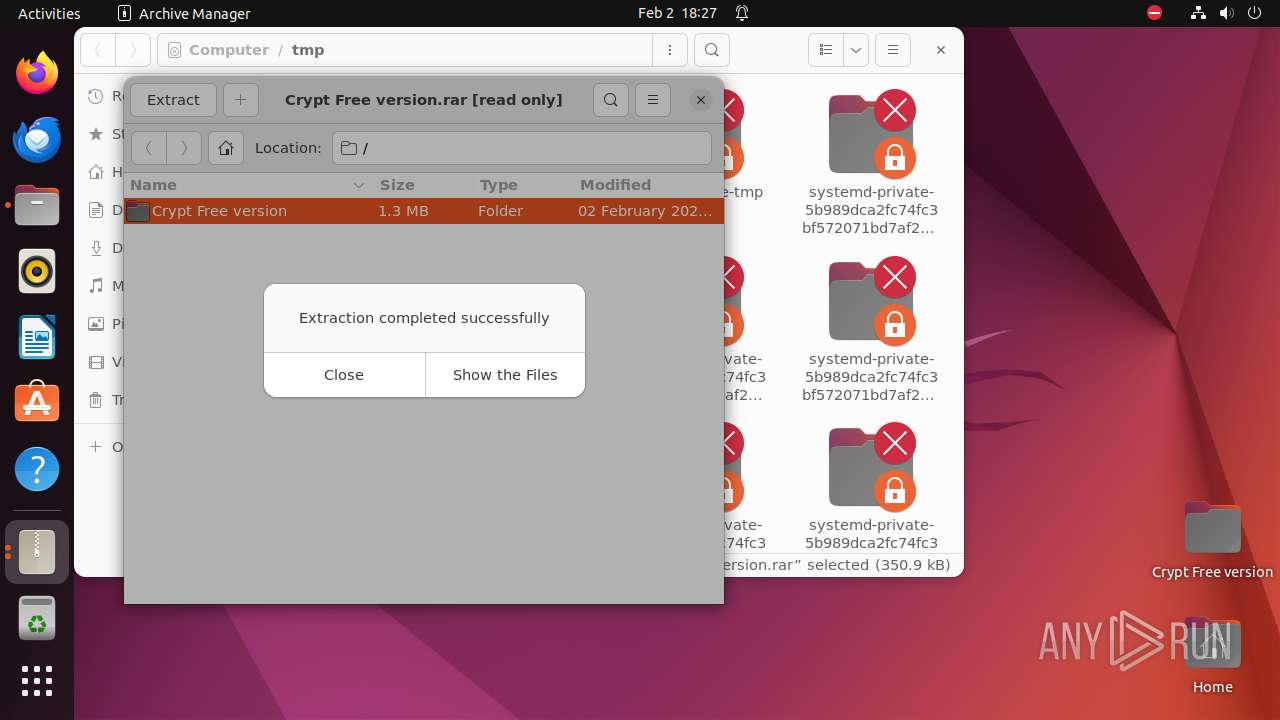
Task: Select the bottom systemd-private folder in Files
Action: tap(871, 488)
